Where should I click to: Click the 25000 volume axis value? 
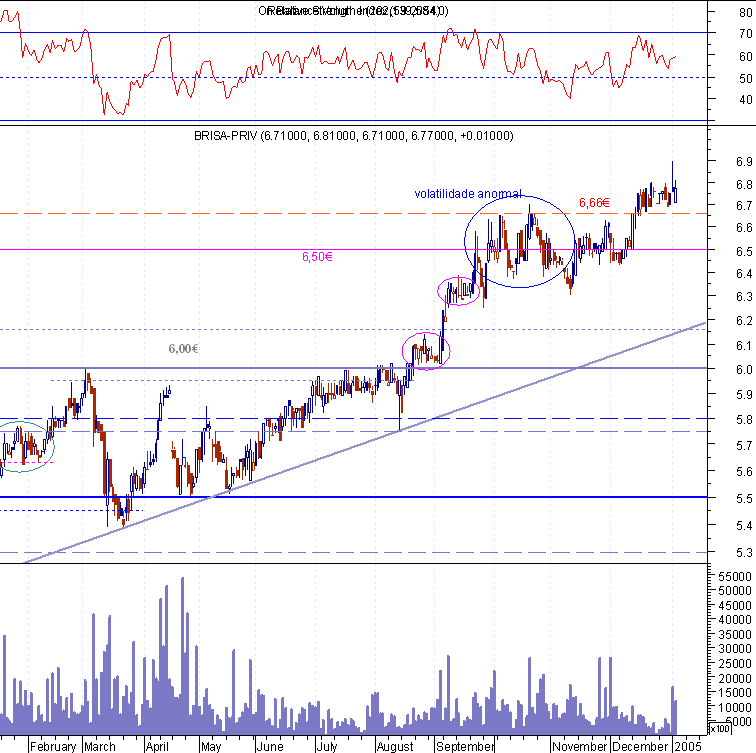(x=735, y=664)
